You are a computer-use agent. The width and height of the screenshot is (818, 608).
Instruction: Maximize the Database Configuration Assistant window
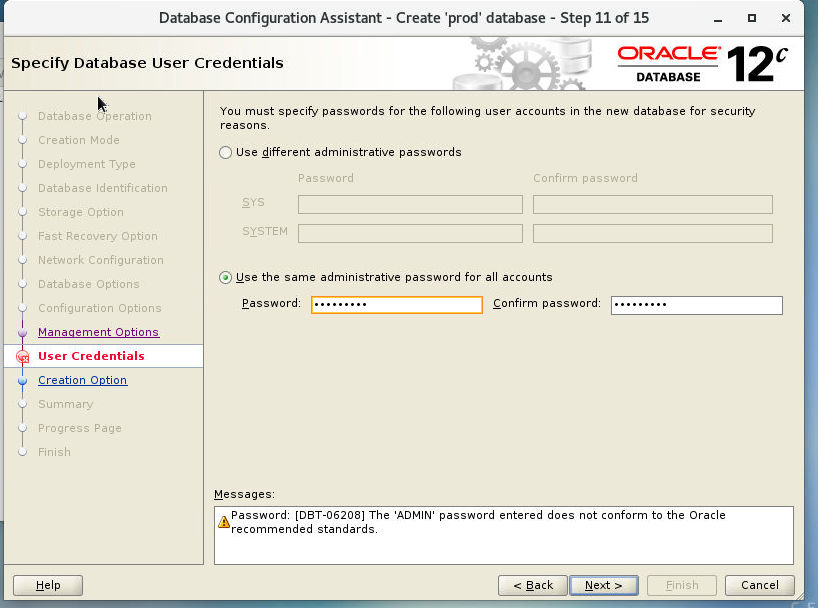752,18
